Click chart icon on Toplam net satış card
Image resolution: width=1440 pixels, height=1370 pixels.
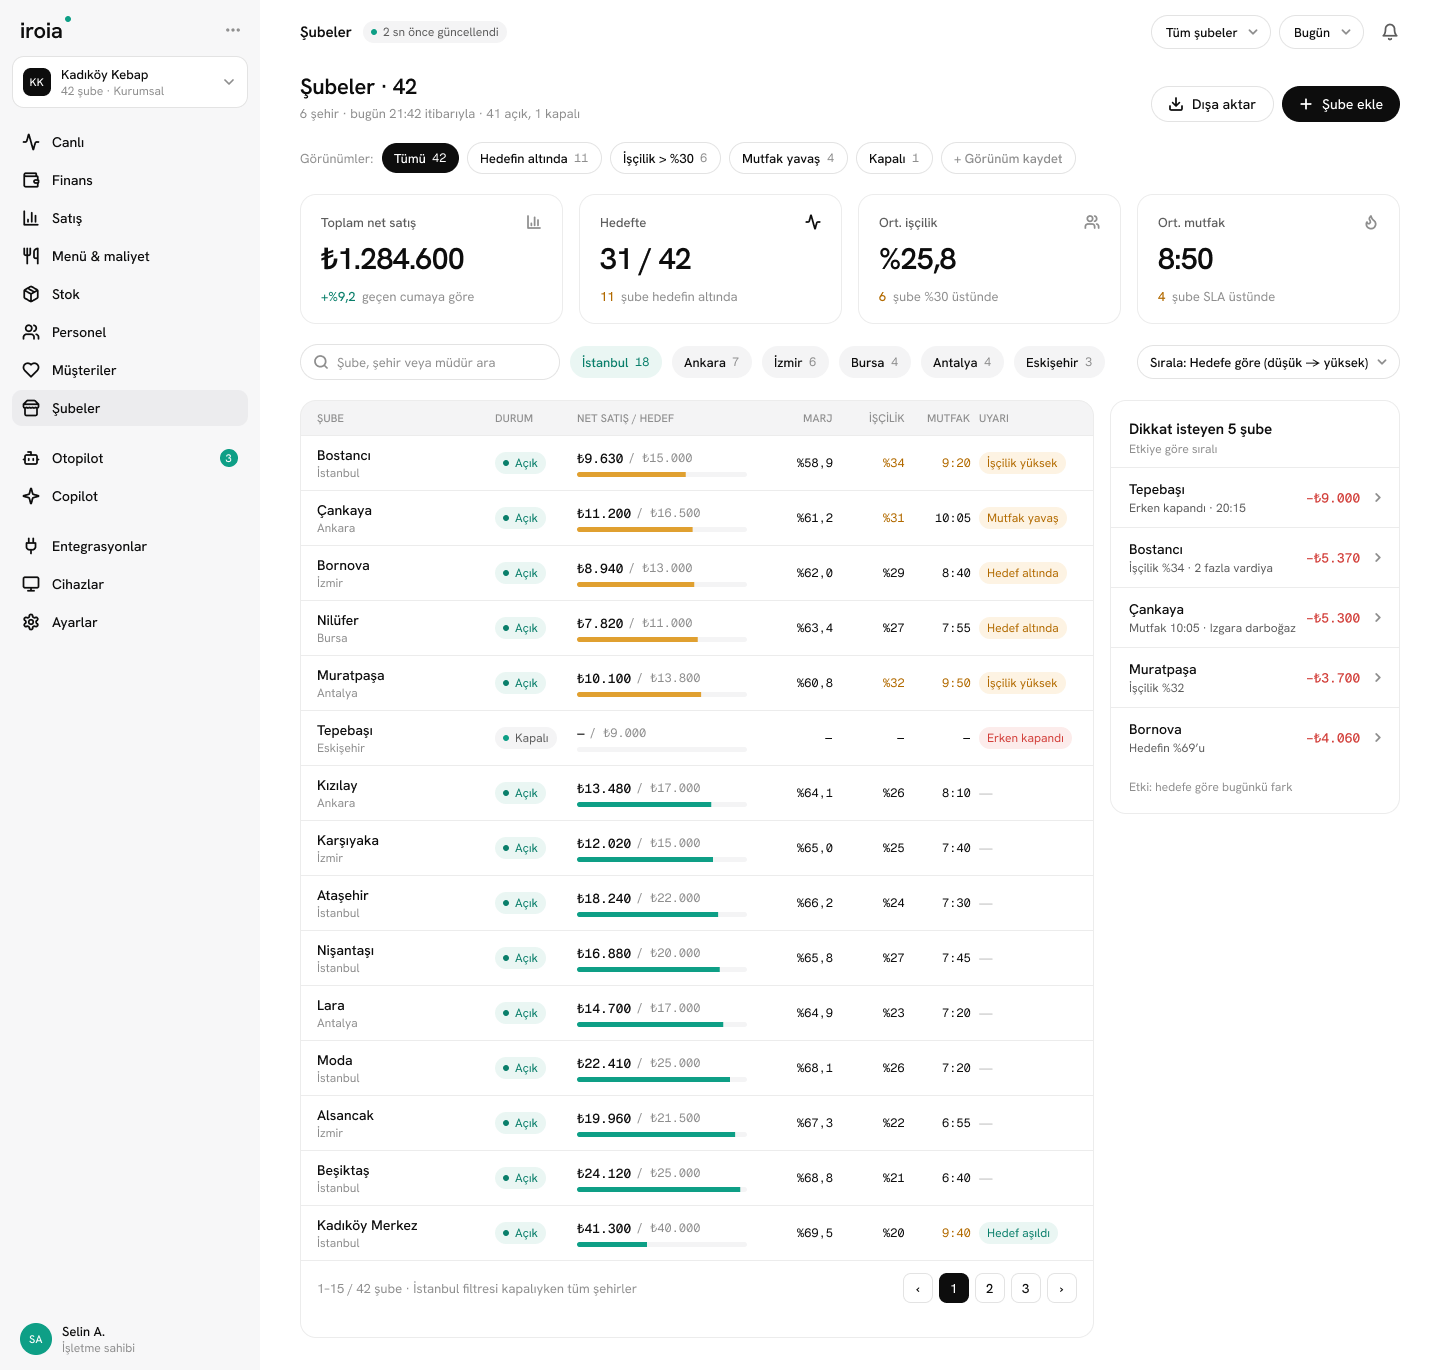pos(534,222)
